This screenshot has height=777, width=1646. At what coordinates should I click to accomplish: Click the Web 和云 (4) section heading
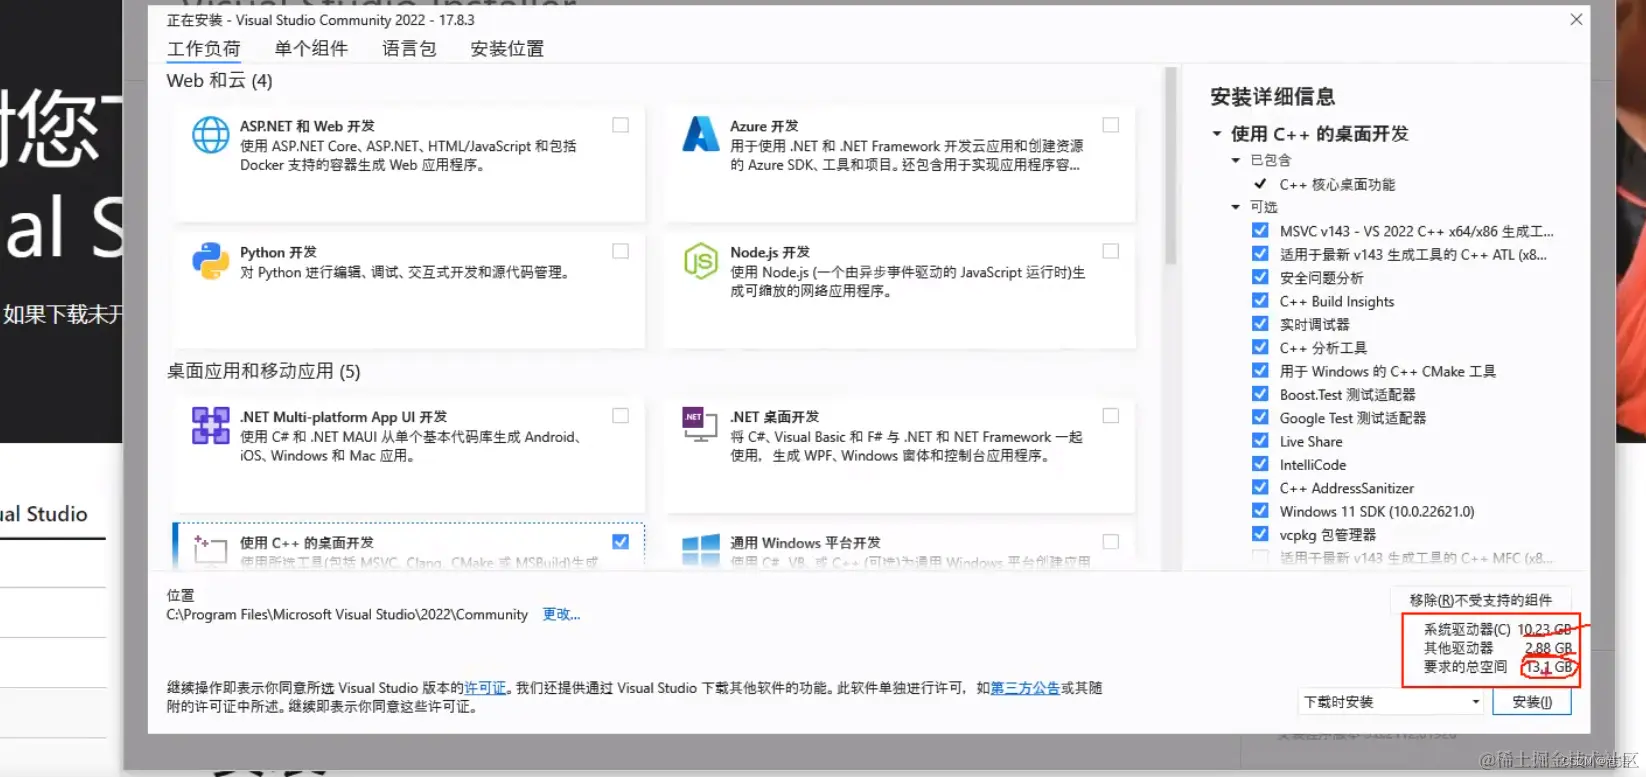click(x=219, y=80)
